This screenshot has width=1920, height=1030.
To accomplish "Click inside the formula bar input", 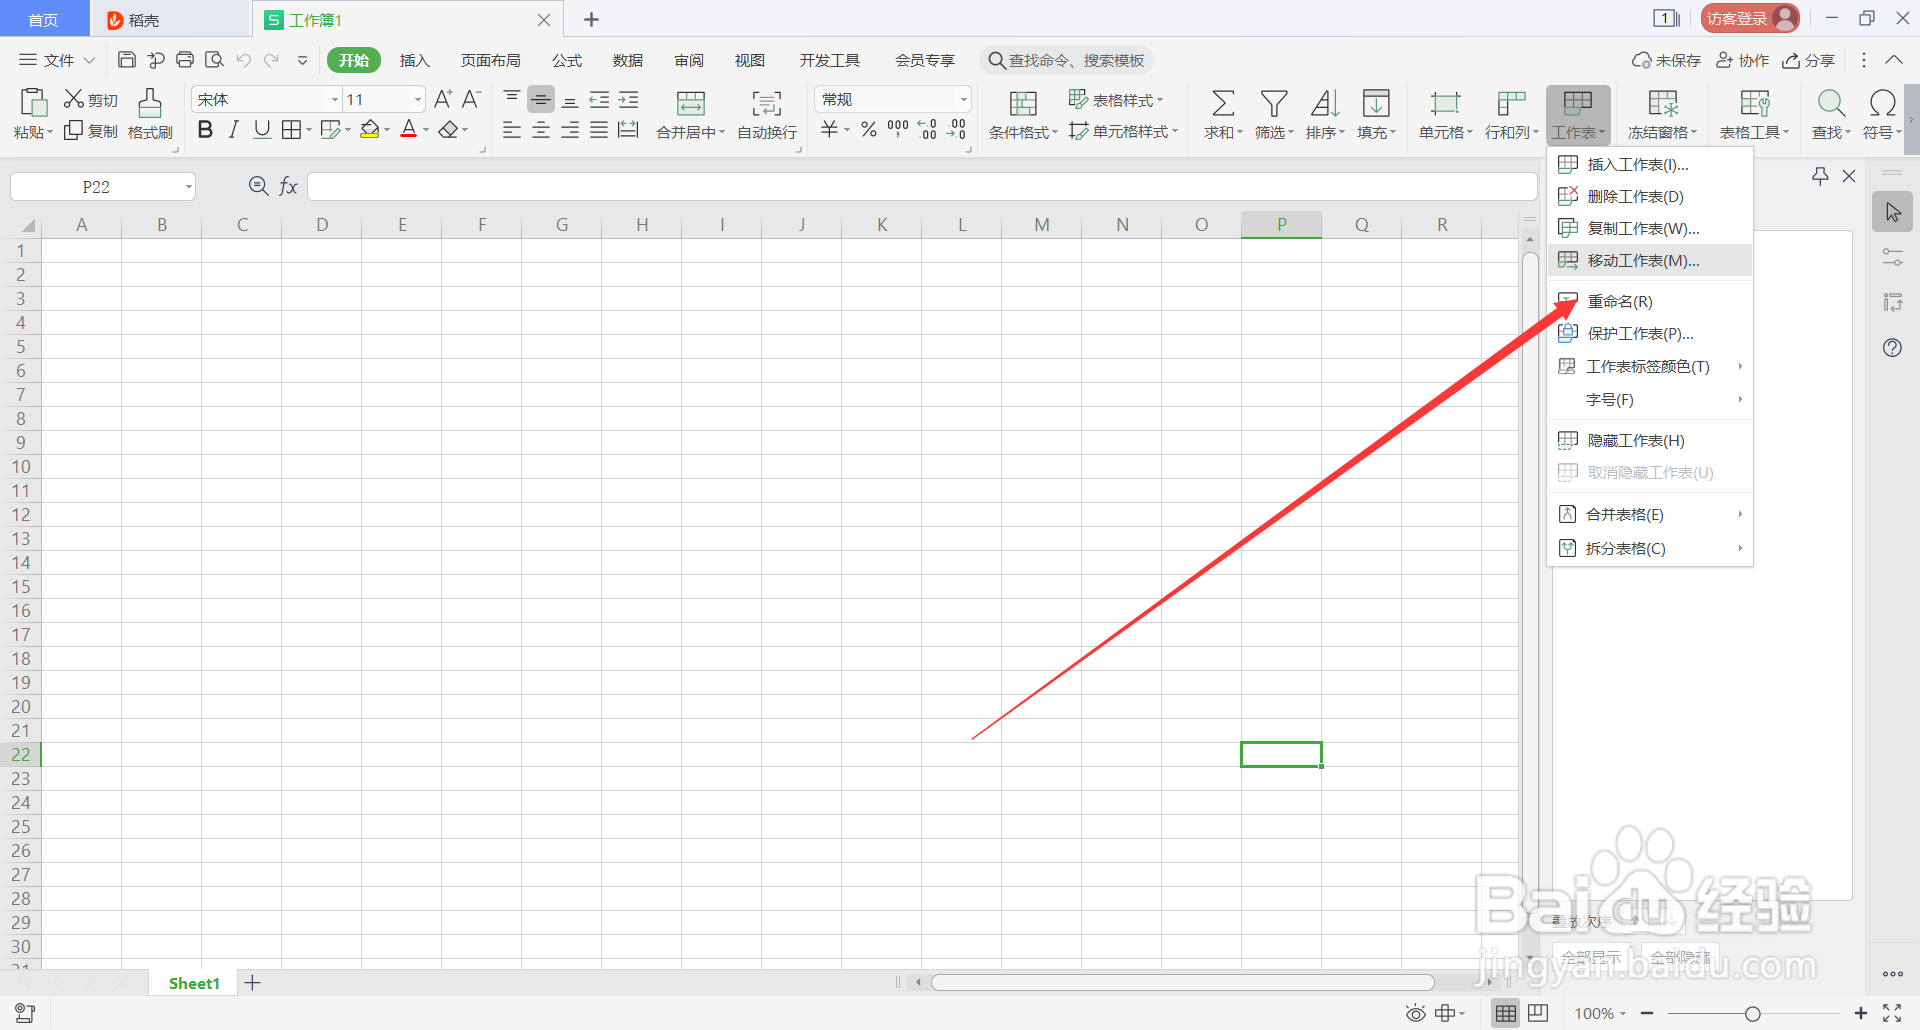I will click(x=922, y=186).
